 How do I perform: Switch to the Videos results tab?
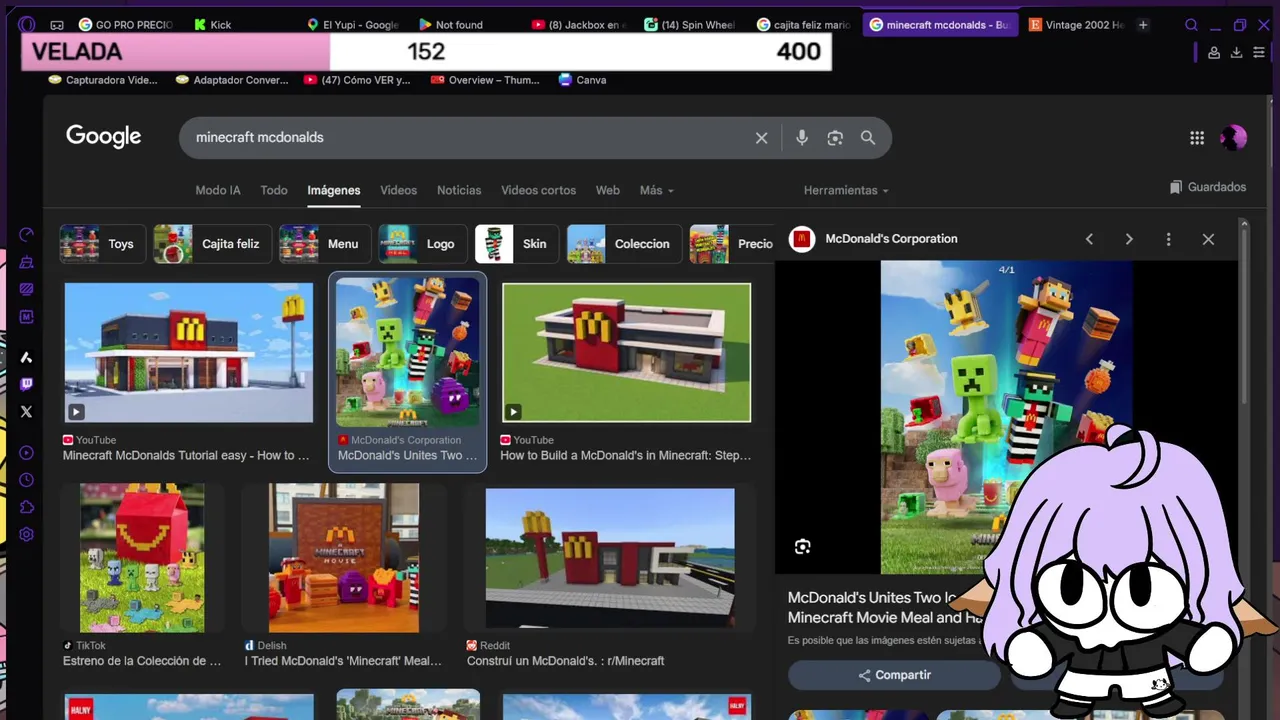tap(398, 190)
